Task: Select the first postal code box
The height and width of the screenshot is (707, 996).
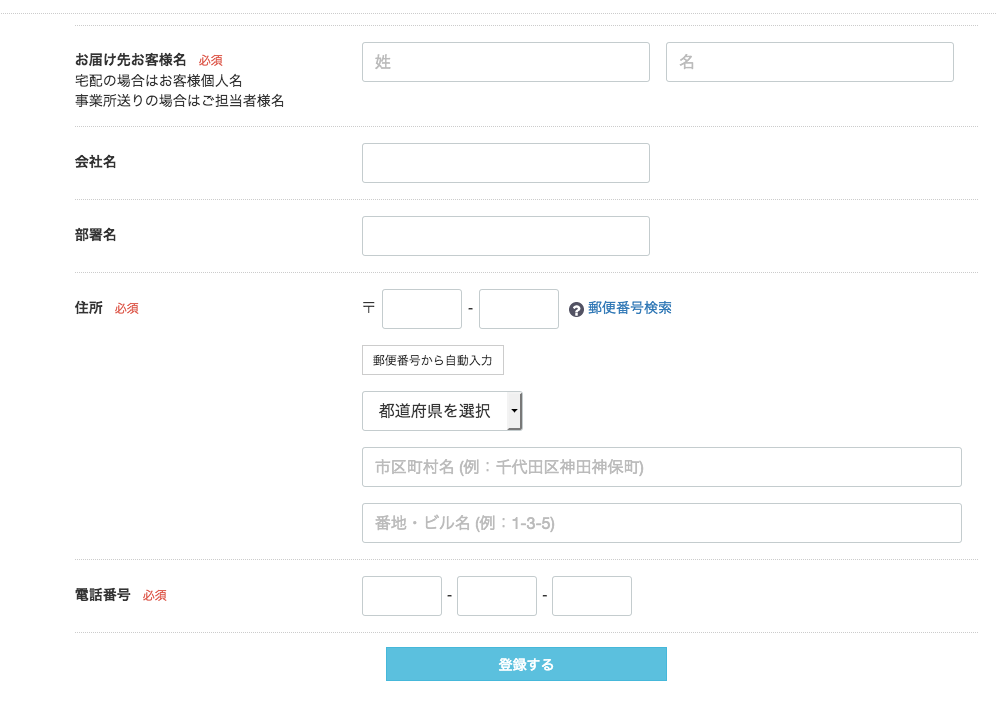Action: click(x=421, y=309)
